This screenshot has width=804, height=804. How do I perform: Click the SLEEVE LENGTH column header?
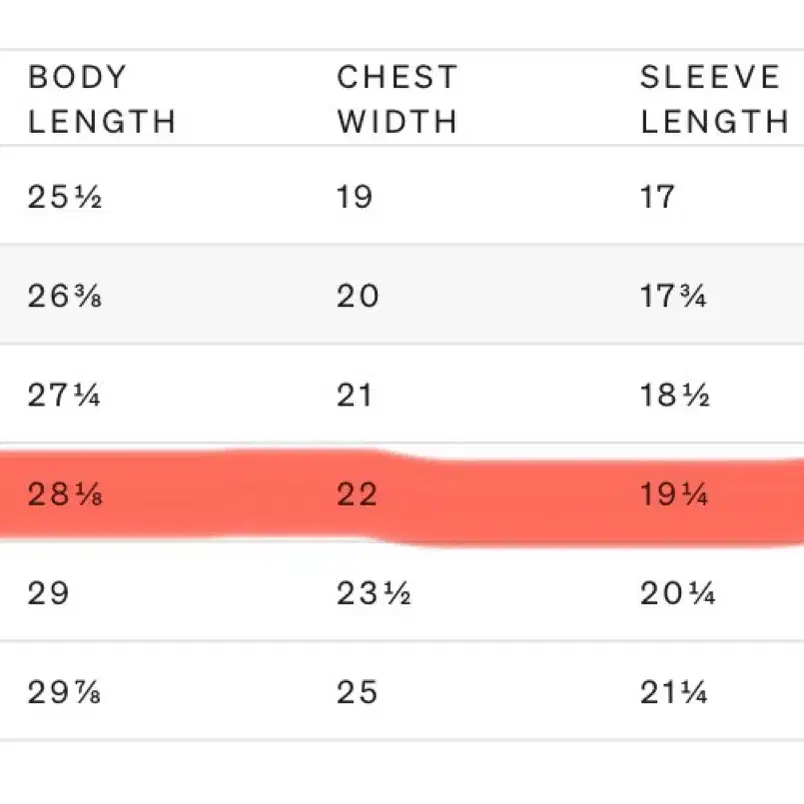point(715,99)
